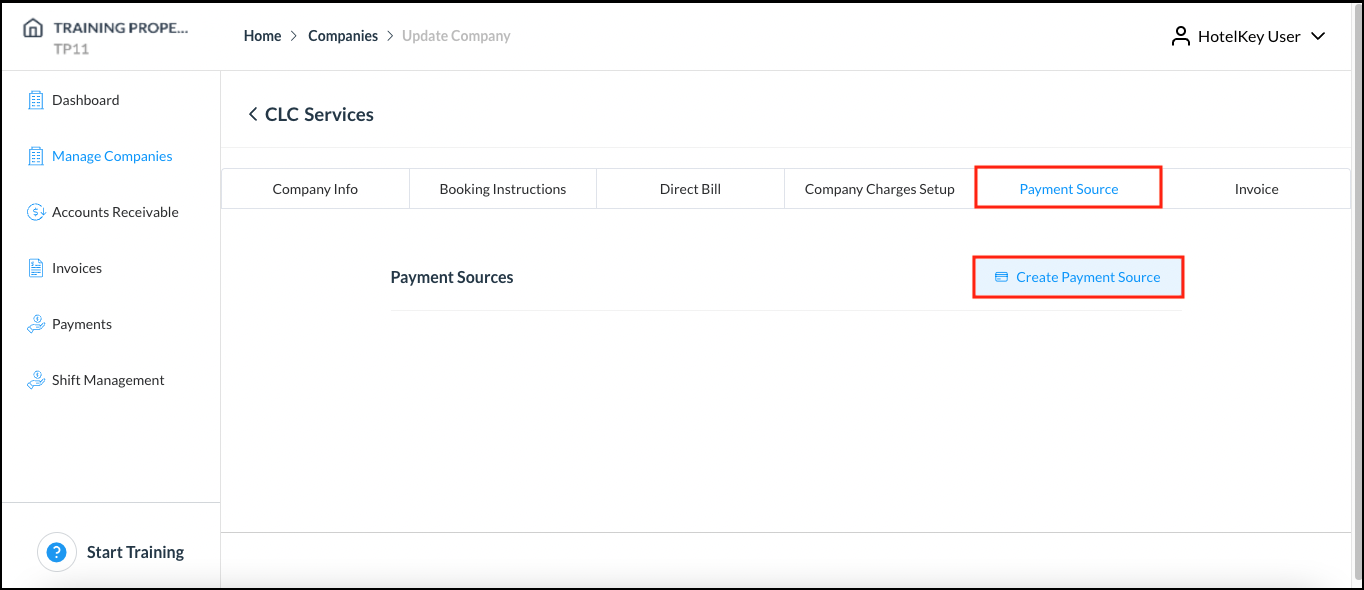The height and width of the screenshot is (590, 1364).
Task: Click the Create Payment Source button
Action: [1078, 277]
